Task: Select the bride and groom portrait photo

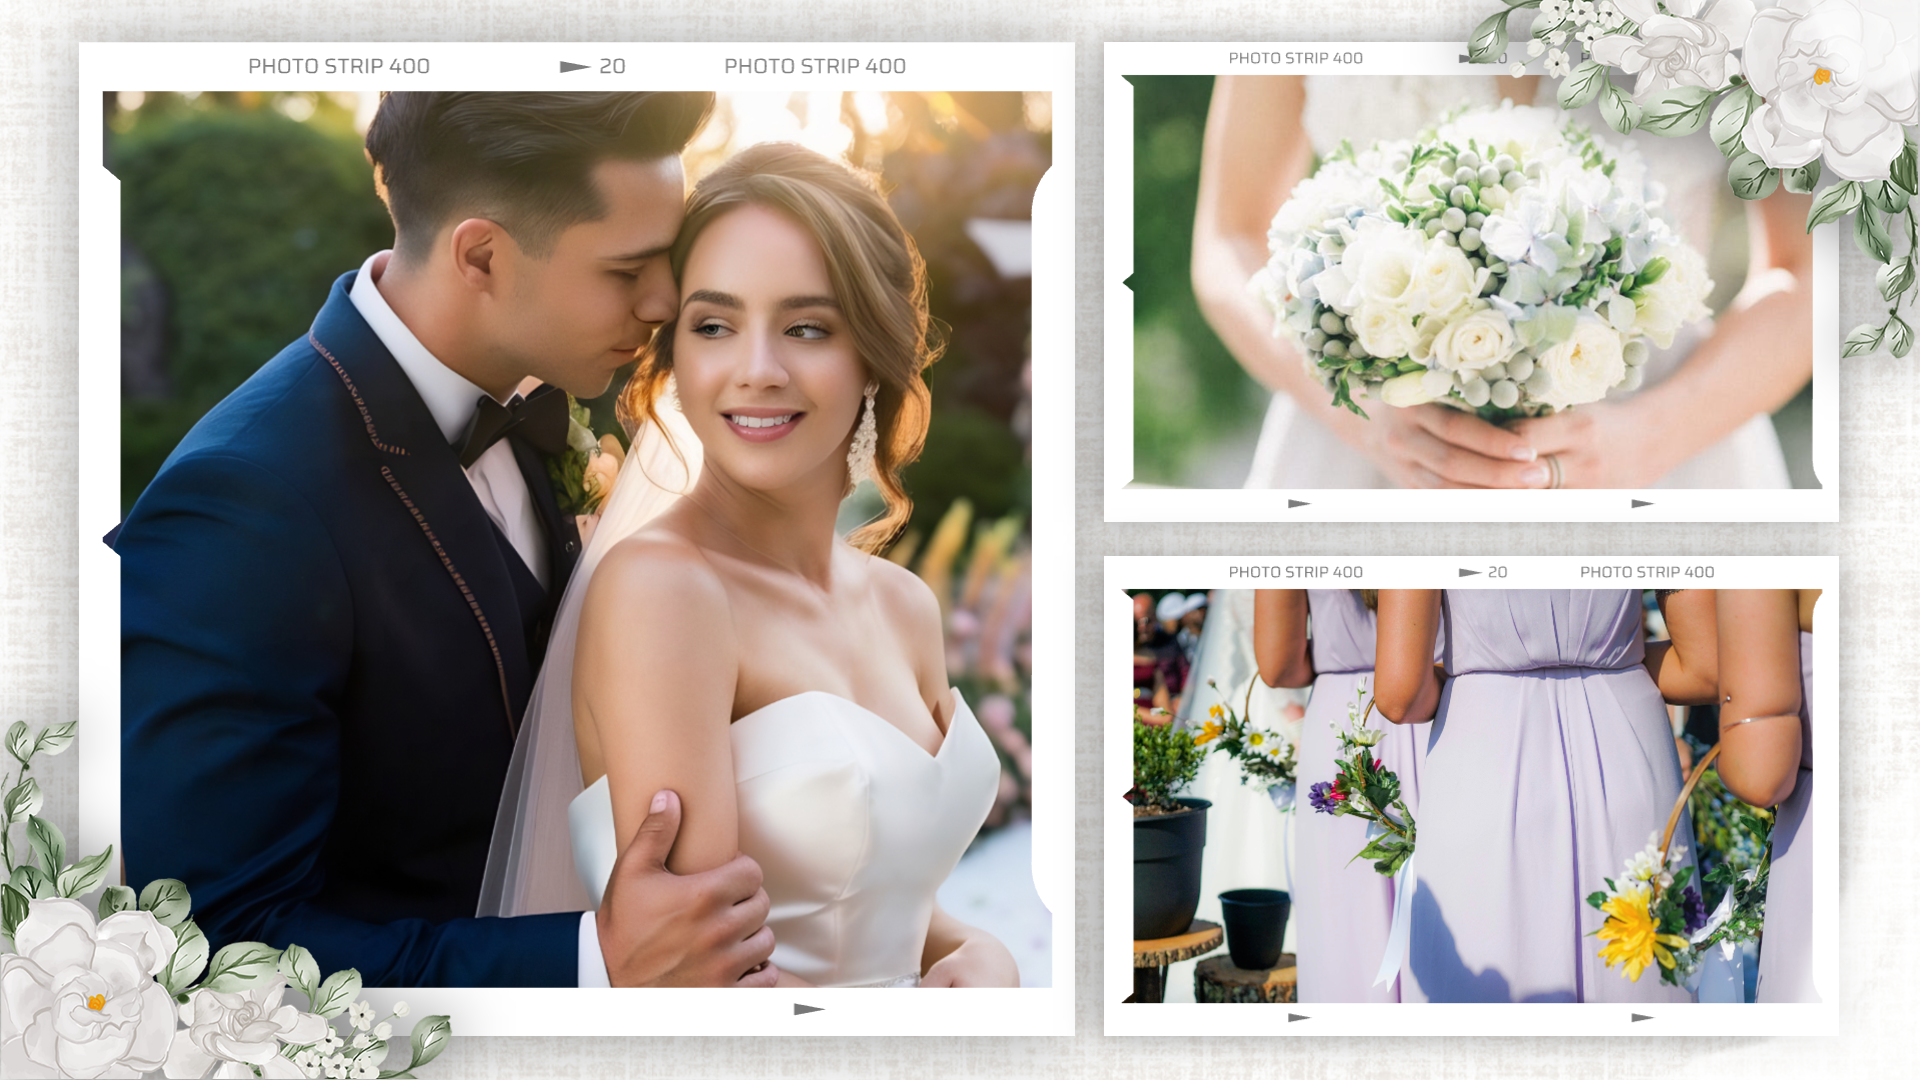Action: click(576, 540)
